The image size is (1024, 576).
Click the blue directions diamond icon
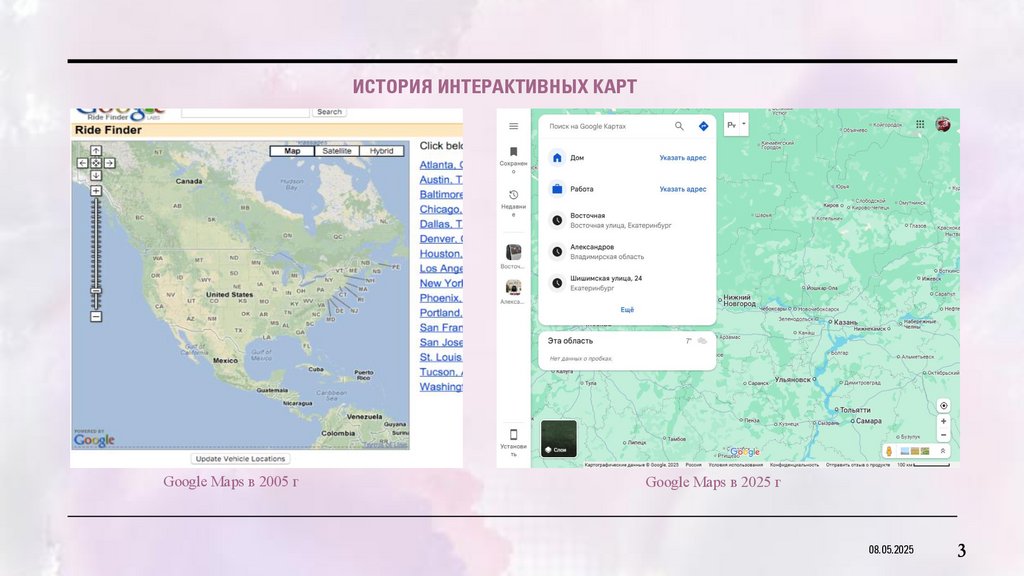tap(703, 126)
